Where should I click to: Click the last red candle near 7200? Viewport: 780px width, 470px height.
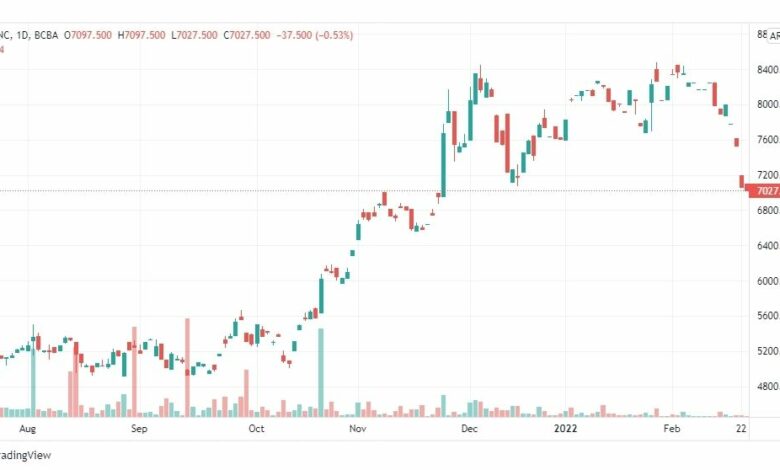pos(742,182)
